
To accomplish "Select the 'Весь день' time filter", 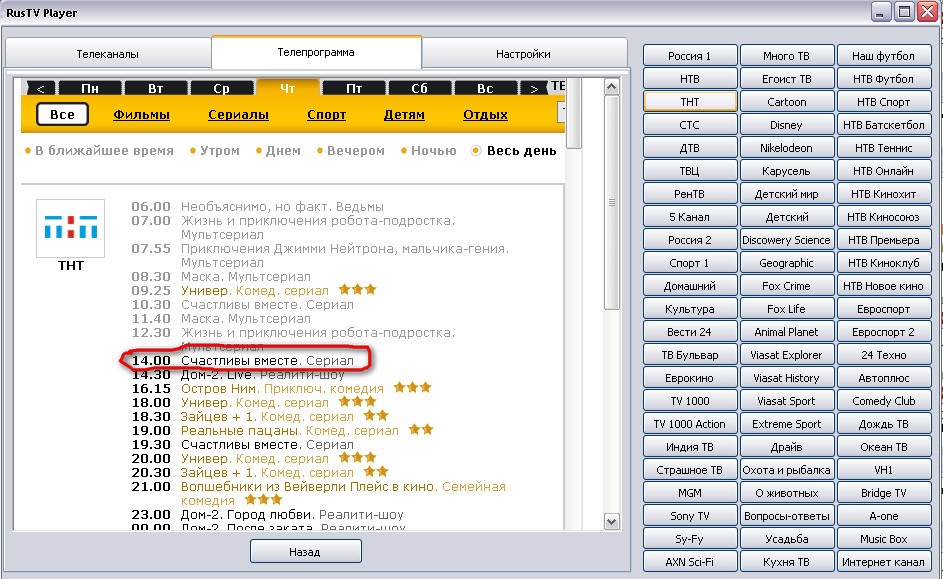I will point(512,151).
